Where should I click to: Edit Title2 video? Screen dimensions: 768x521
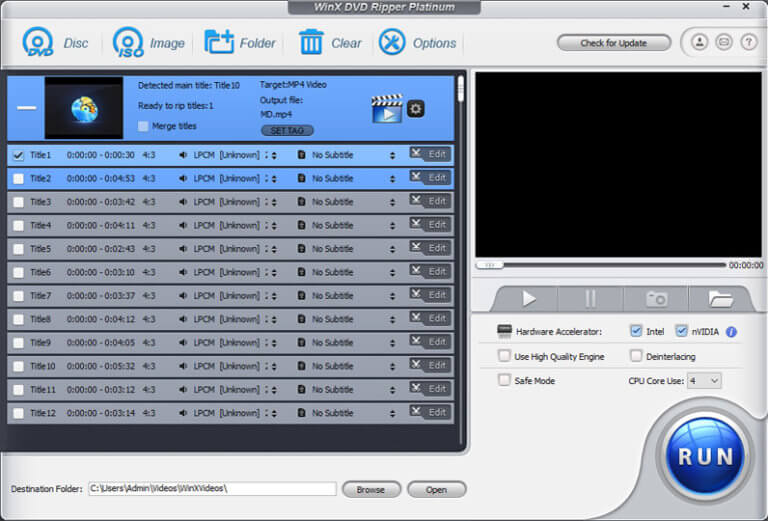430,178
